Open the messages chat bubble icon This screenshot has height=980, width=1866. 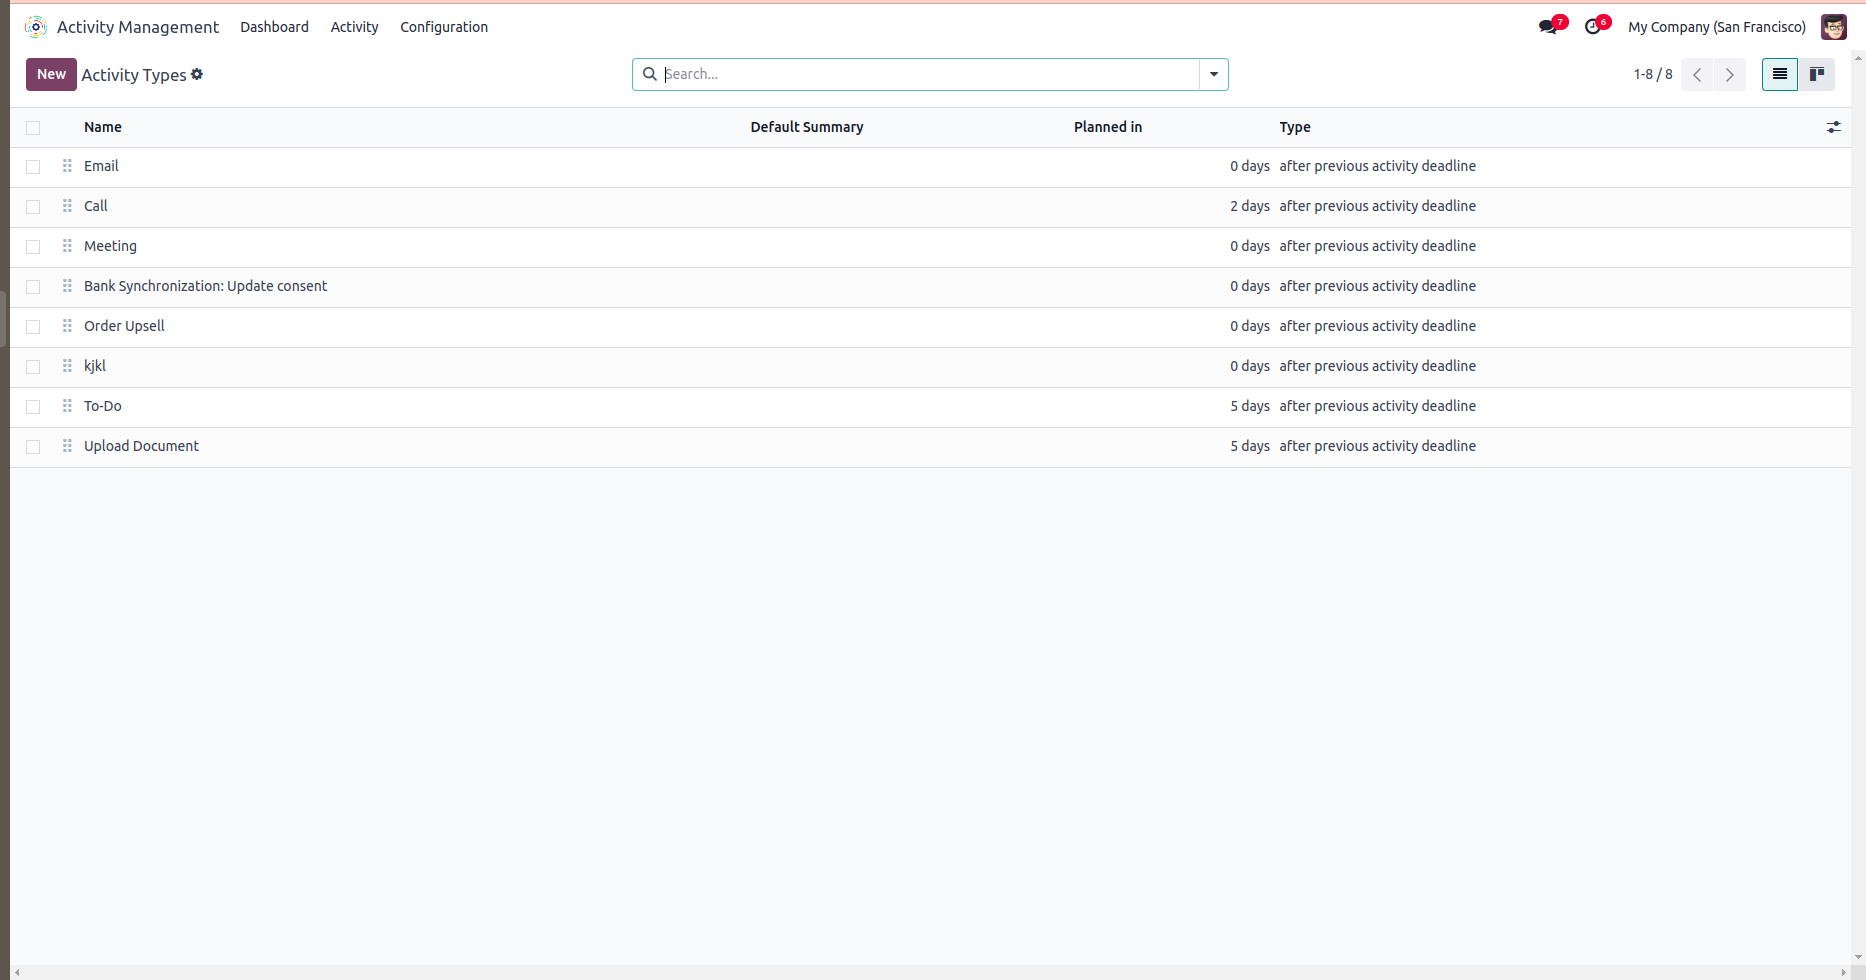[1548, 27]
